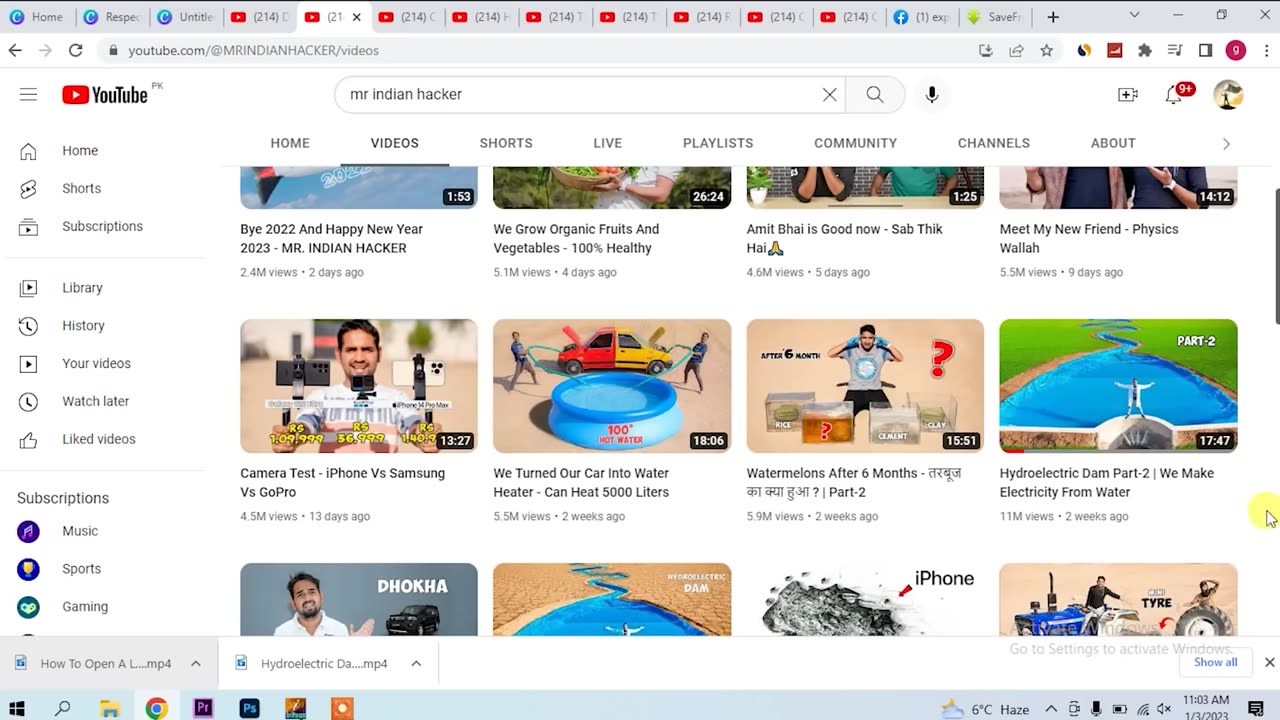Screen dimensions: 1280x720
Task: Open the PLAYLISTS channel tab
Action: tap(718, 143)
